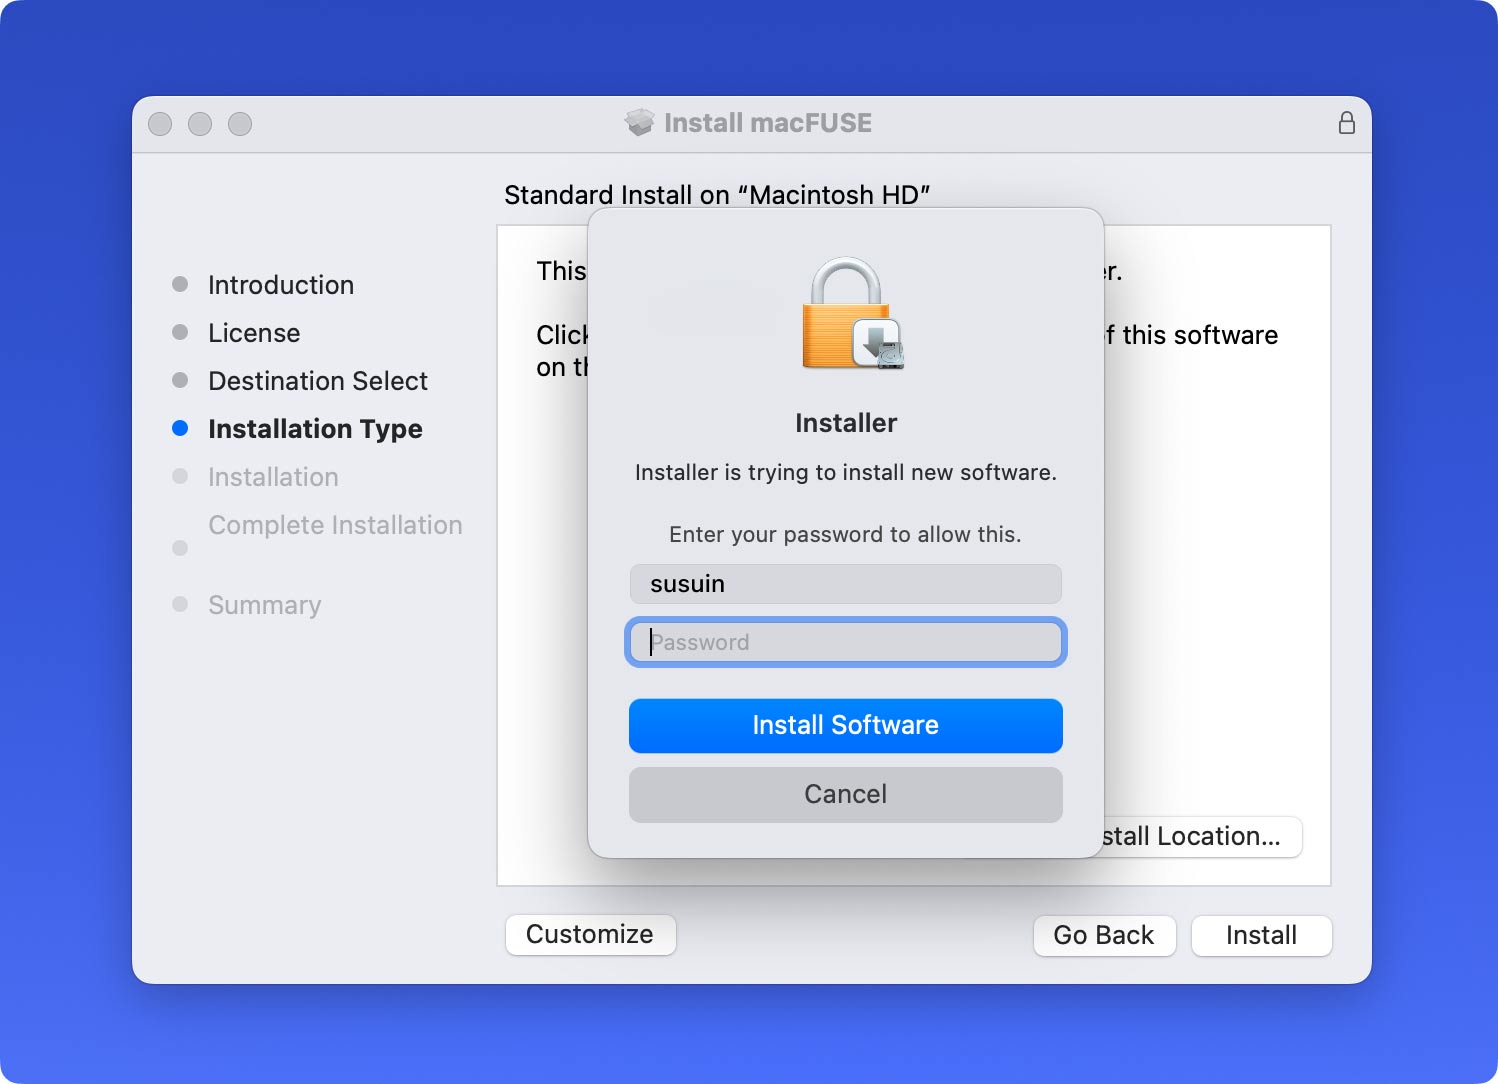Click the lock icon in title bar
1498x1084 pixels.
[1347, 123]
